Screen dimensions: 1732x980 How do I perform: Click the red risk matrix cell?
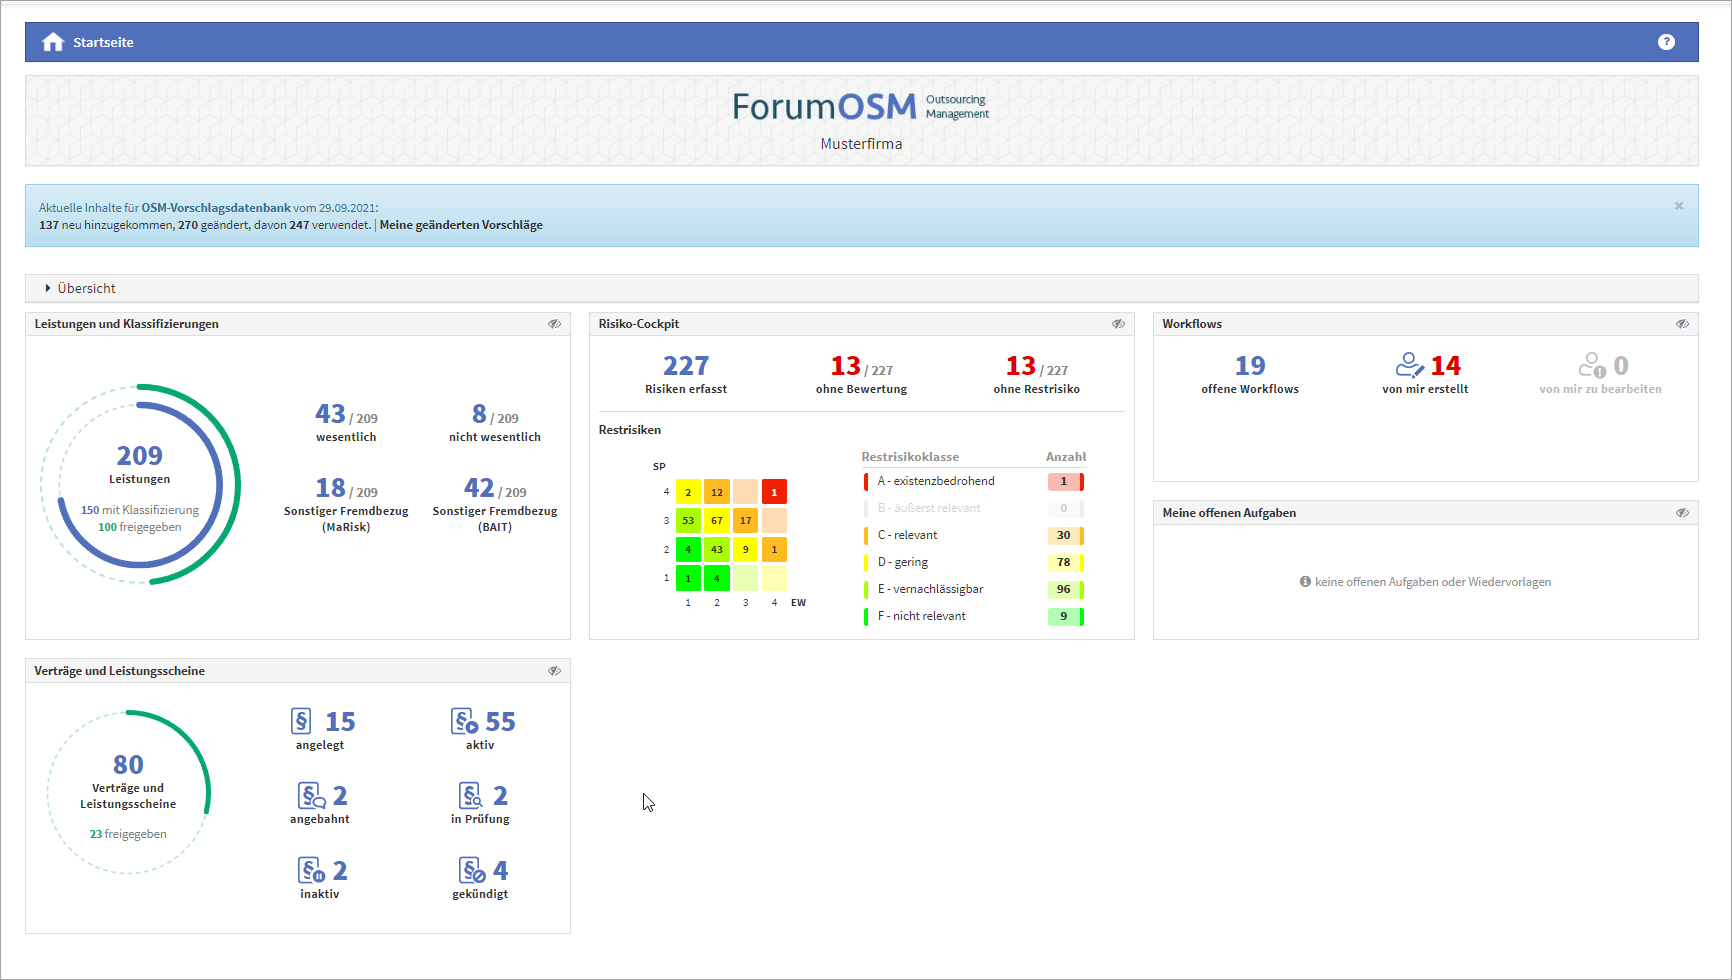774,492
